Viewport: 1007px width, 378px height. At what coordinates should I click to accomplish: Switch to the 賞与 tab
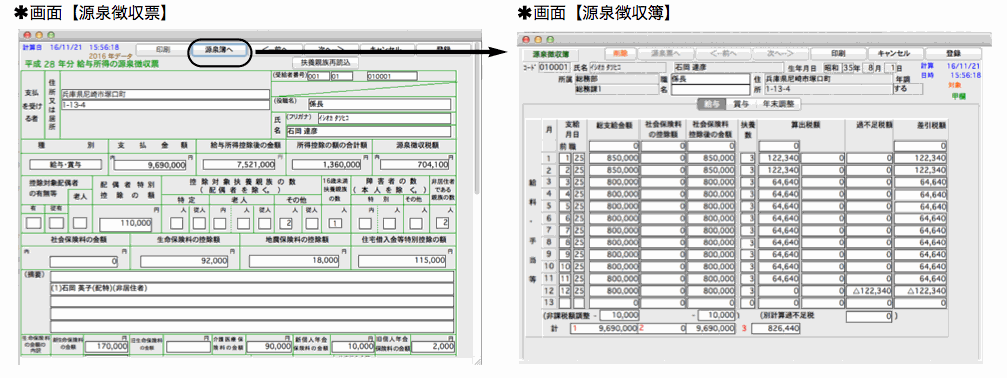tap(740, 104)
